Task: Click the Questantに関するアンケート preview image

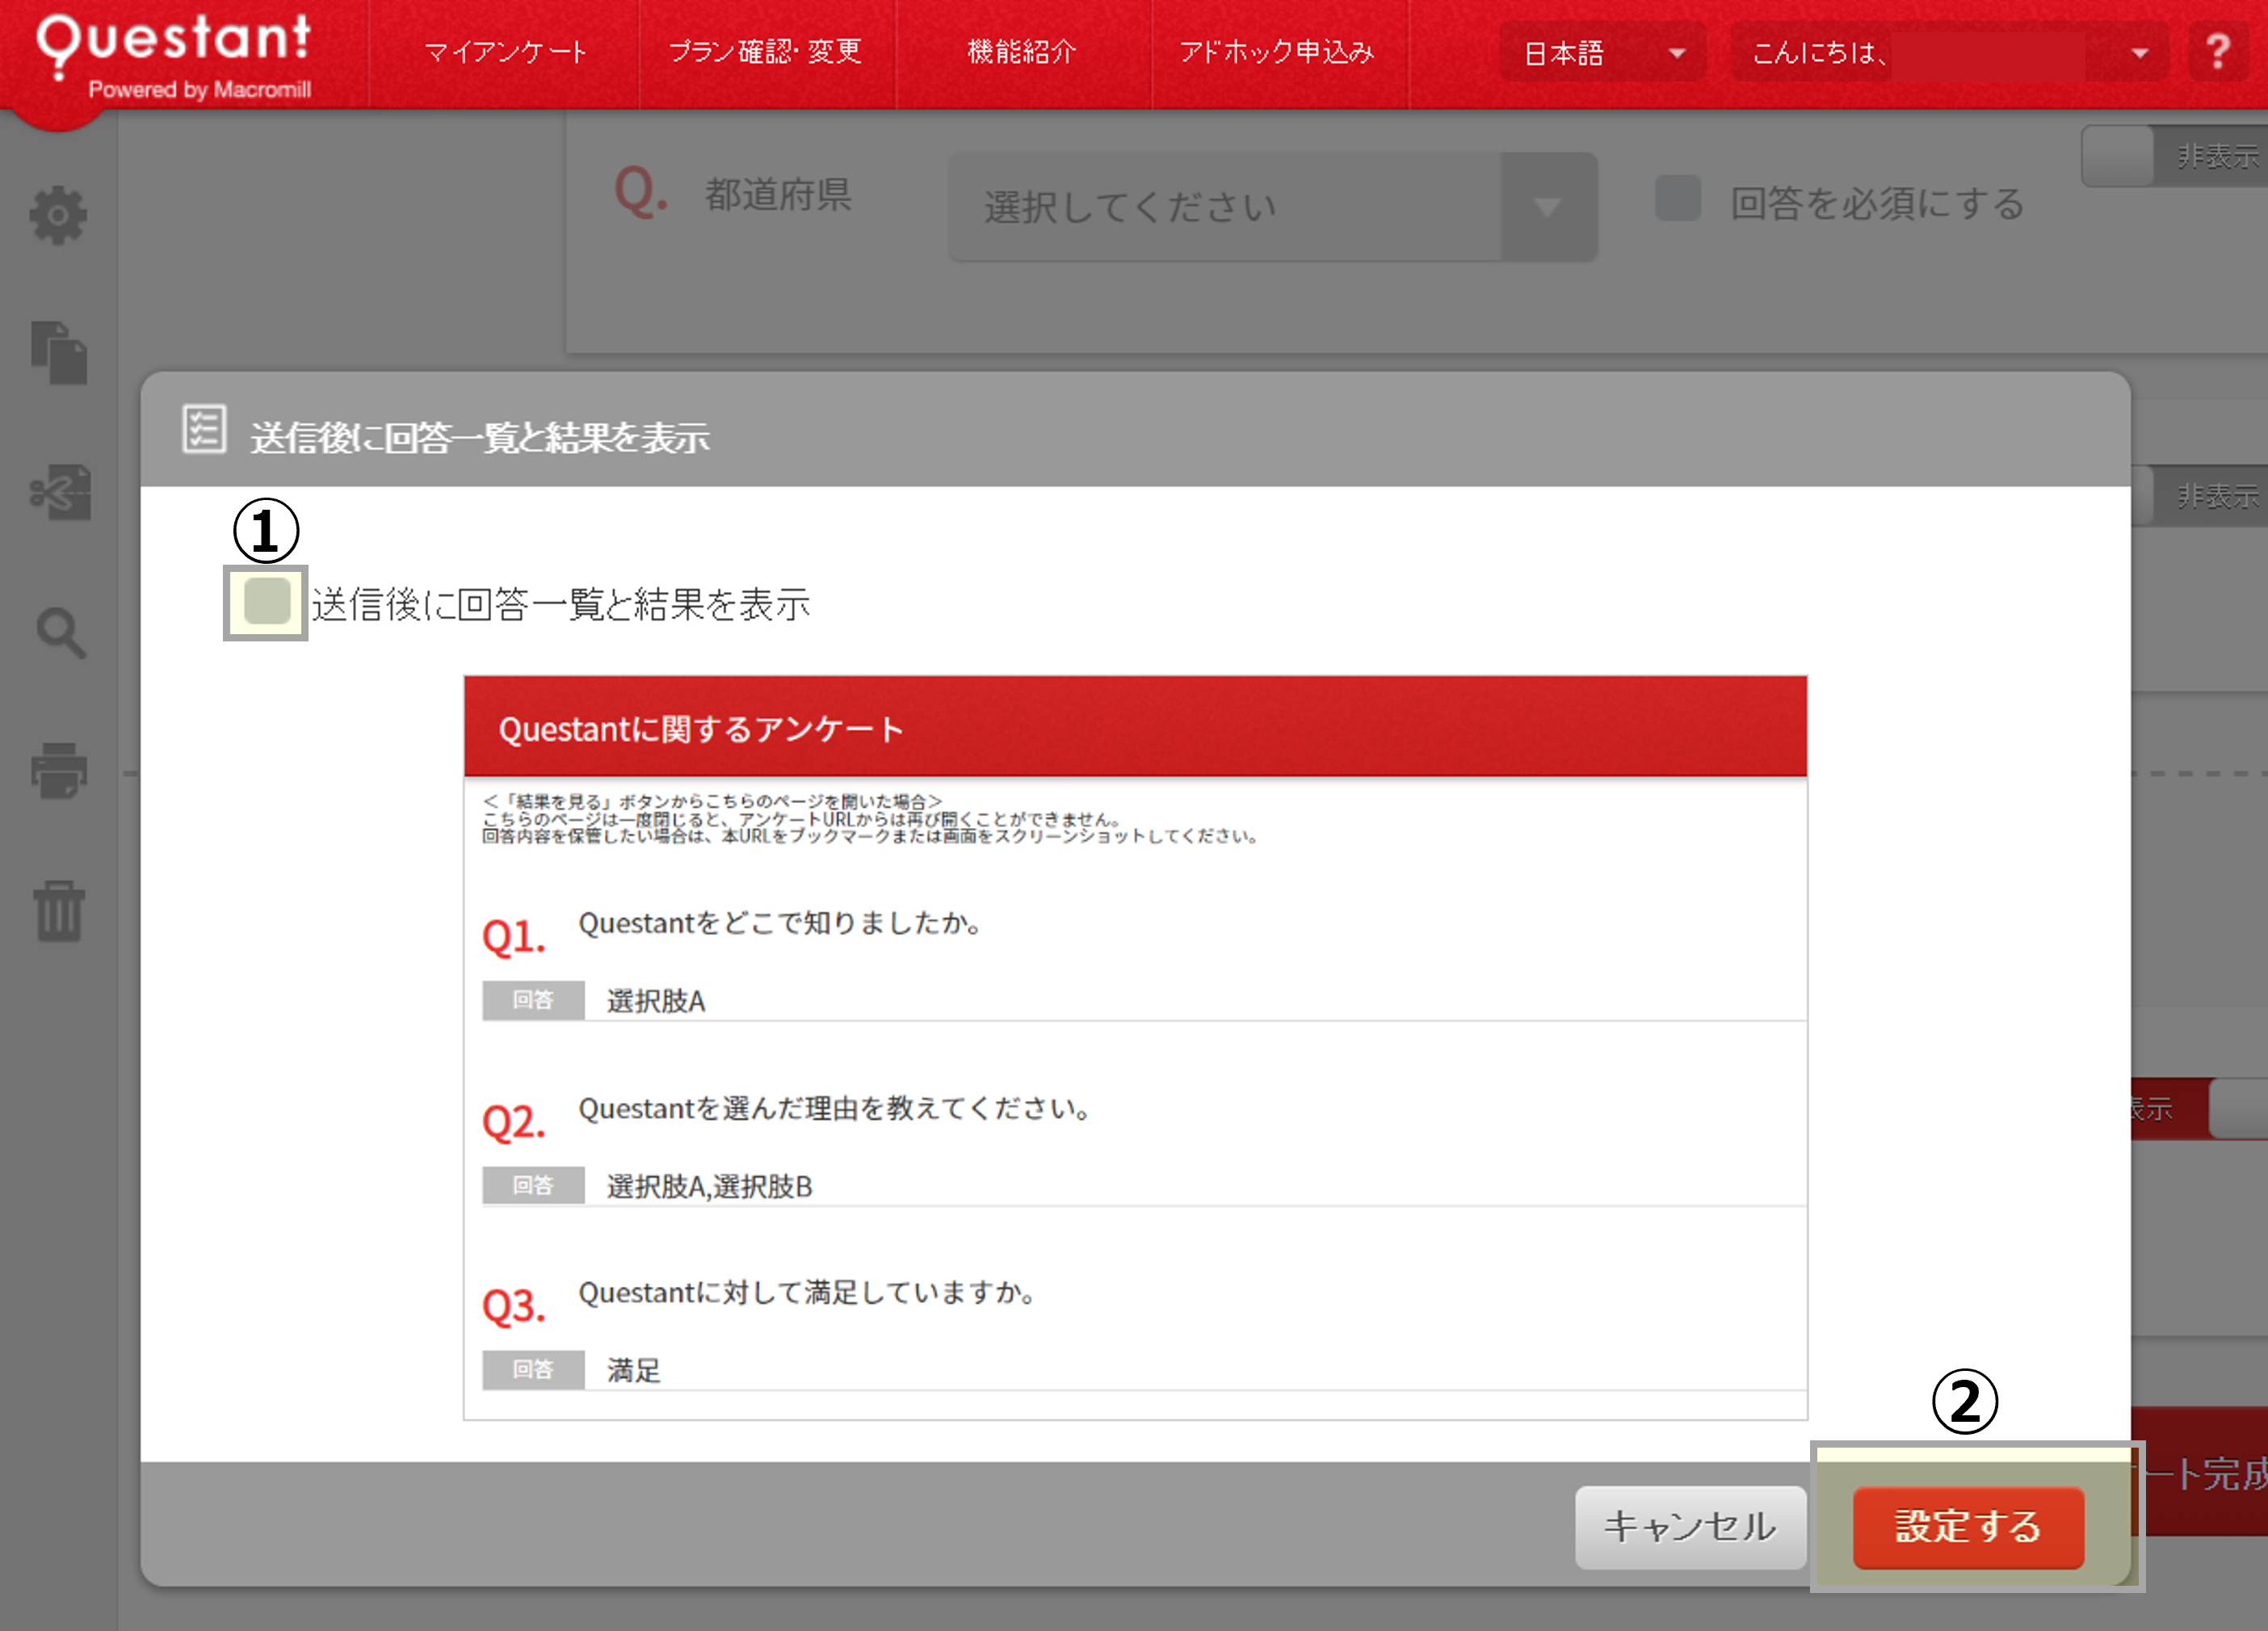Action: (1135, 1047)
